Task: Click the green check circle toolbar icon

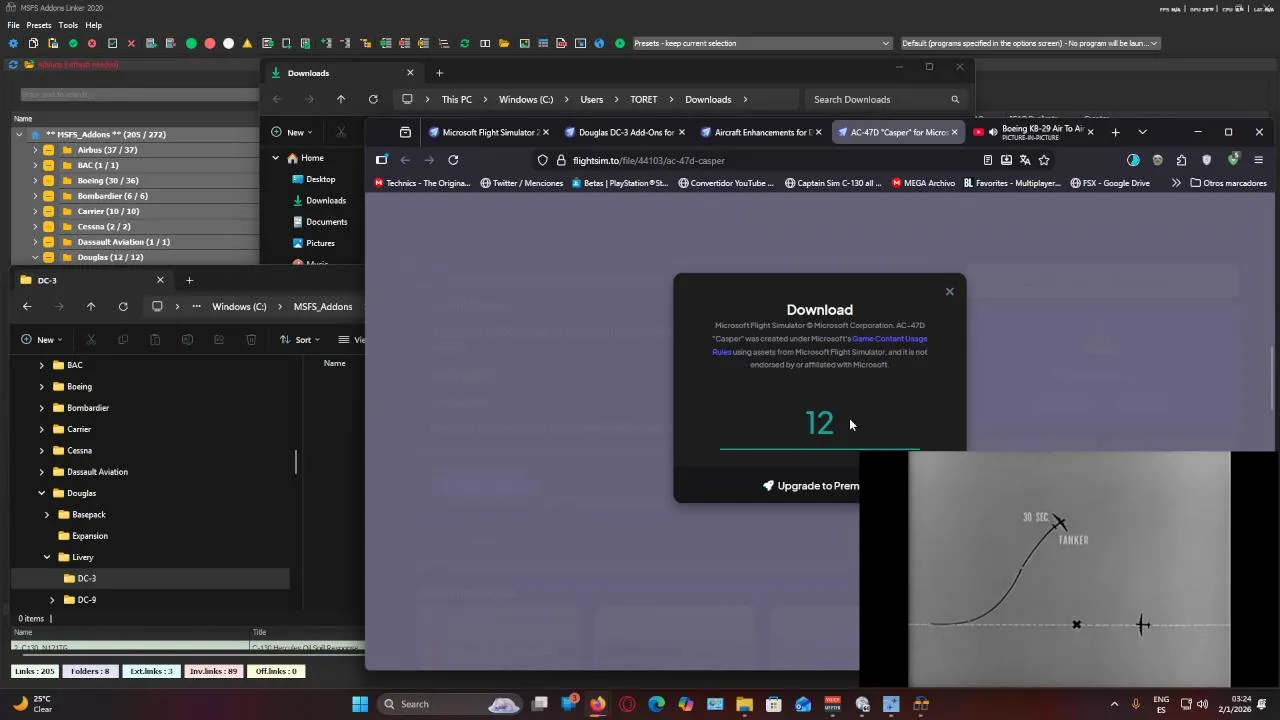Action: [72, 43]
